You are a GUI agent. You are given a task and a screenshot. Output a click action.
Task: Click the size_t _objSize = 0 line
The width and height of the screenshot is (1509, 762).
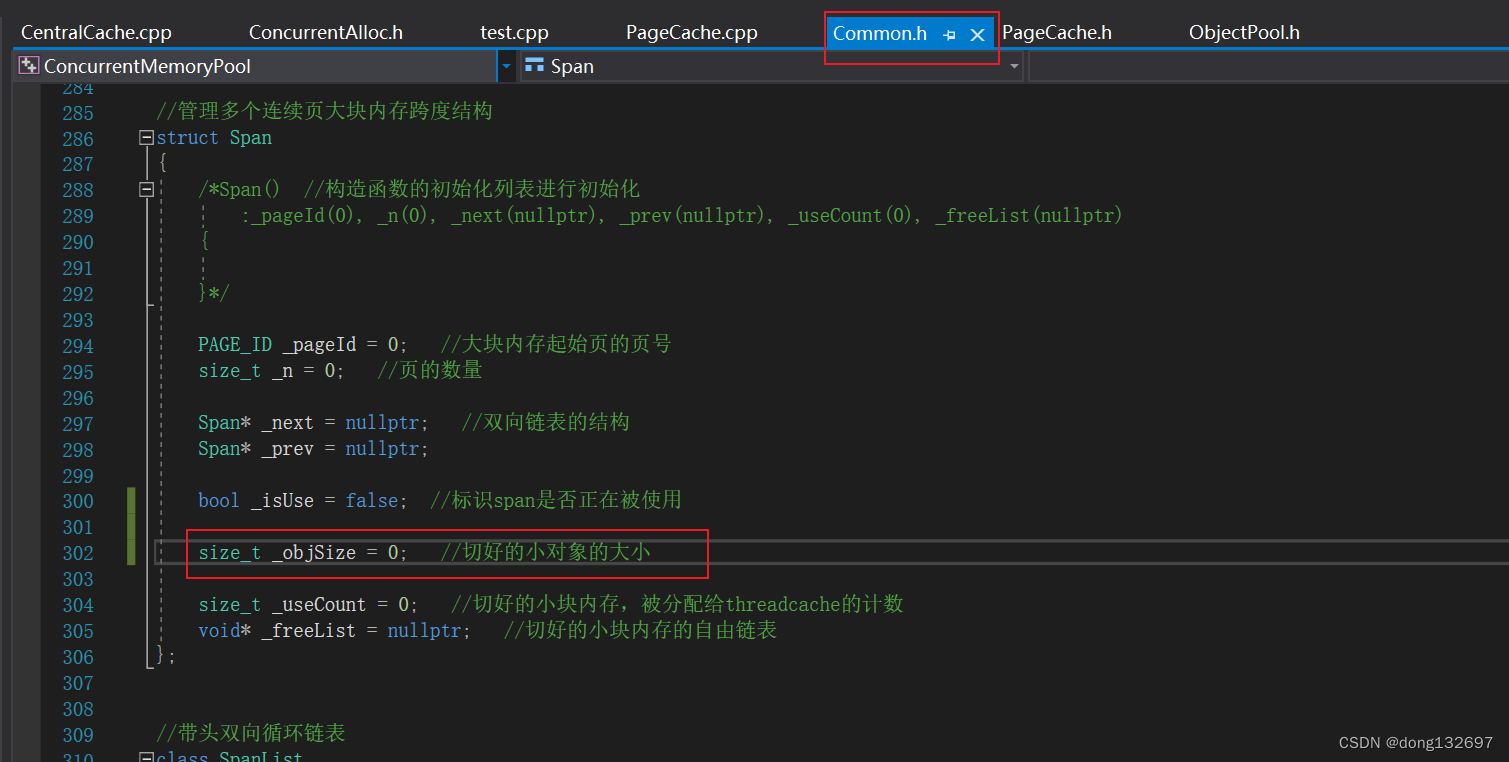[302, 553]
